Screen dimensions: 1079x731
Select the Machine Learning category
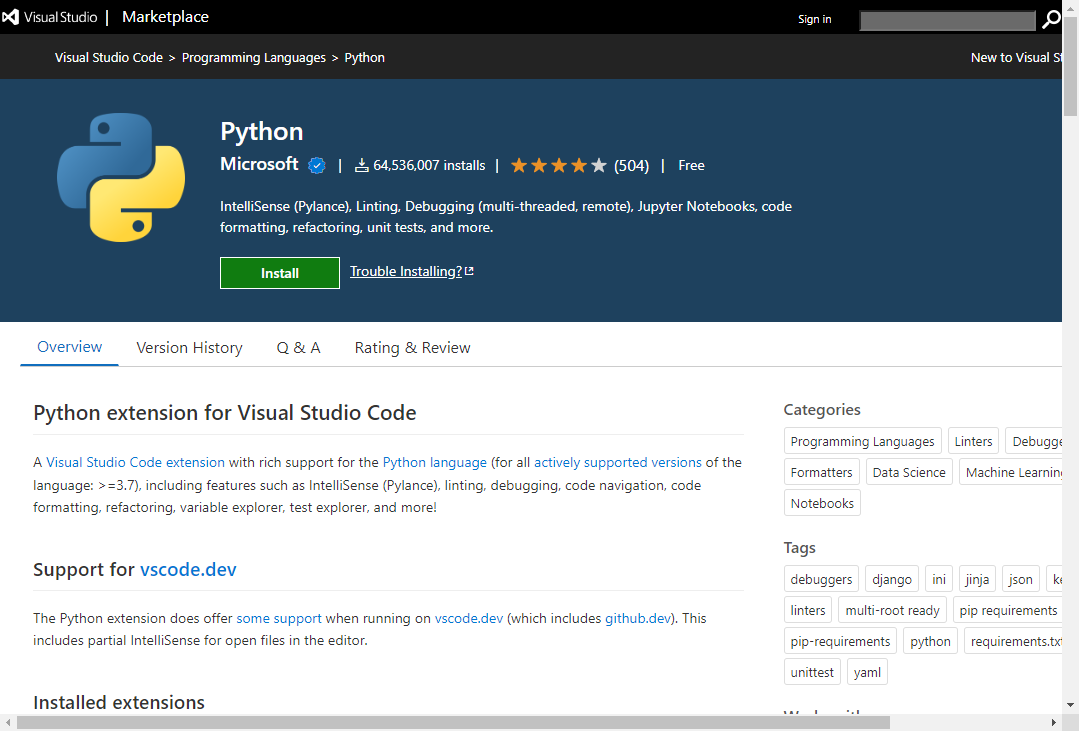click(x=1011, y=472)
